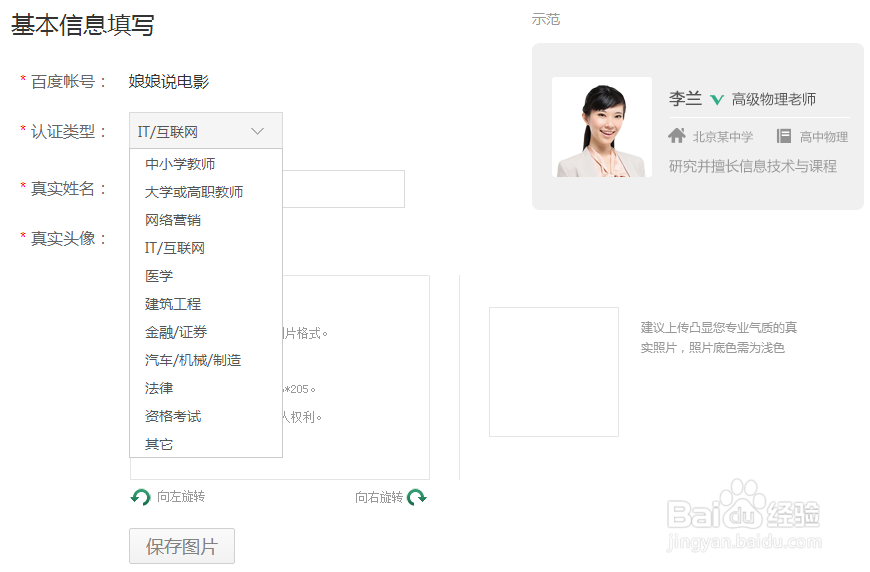This screenshot has width=870, height=572.
Task: Save the picture with 保存图片 button
Action: pyautogui.click(x=182, y=546)
